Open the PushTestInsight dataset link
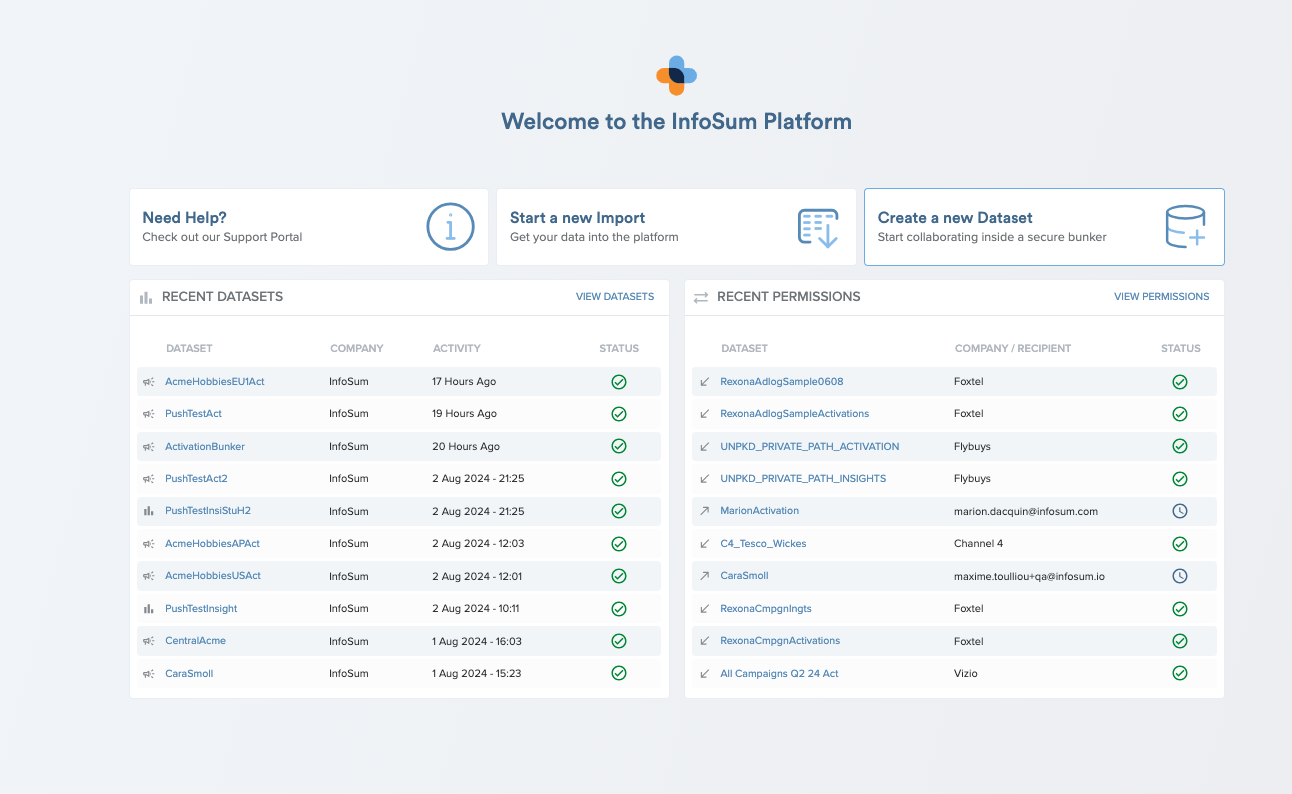This screenshot has height=794, width=1292. coord(201,608)
